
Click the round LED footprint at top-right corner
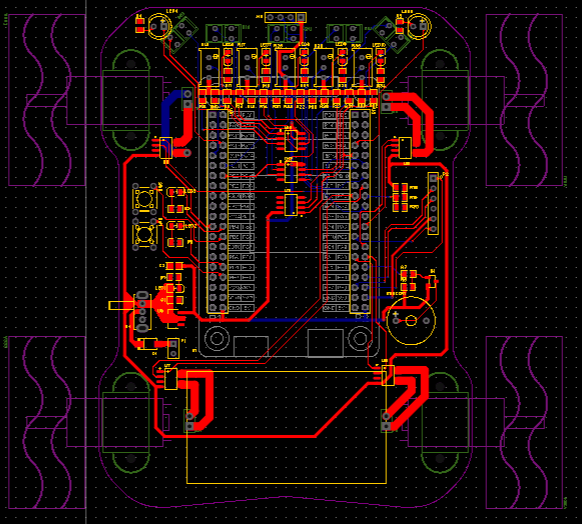coord(418,26)
